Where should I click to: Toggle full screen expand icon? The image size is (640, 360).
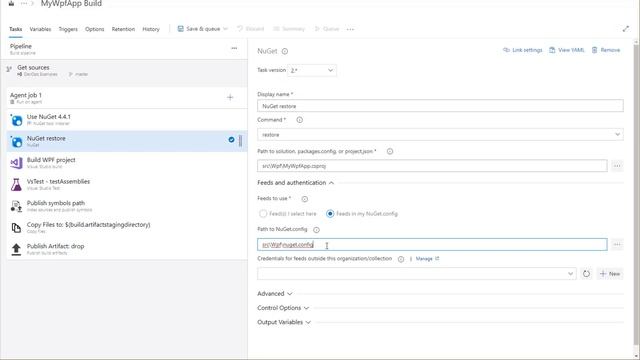pos(626,29)
